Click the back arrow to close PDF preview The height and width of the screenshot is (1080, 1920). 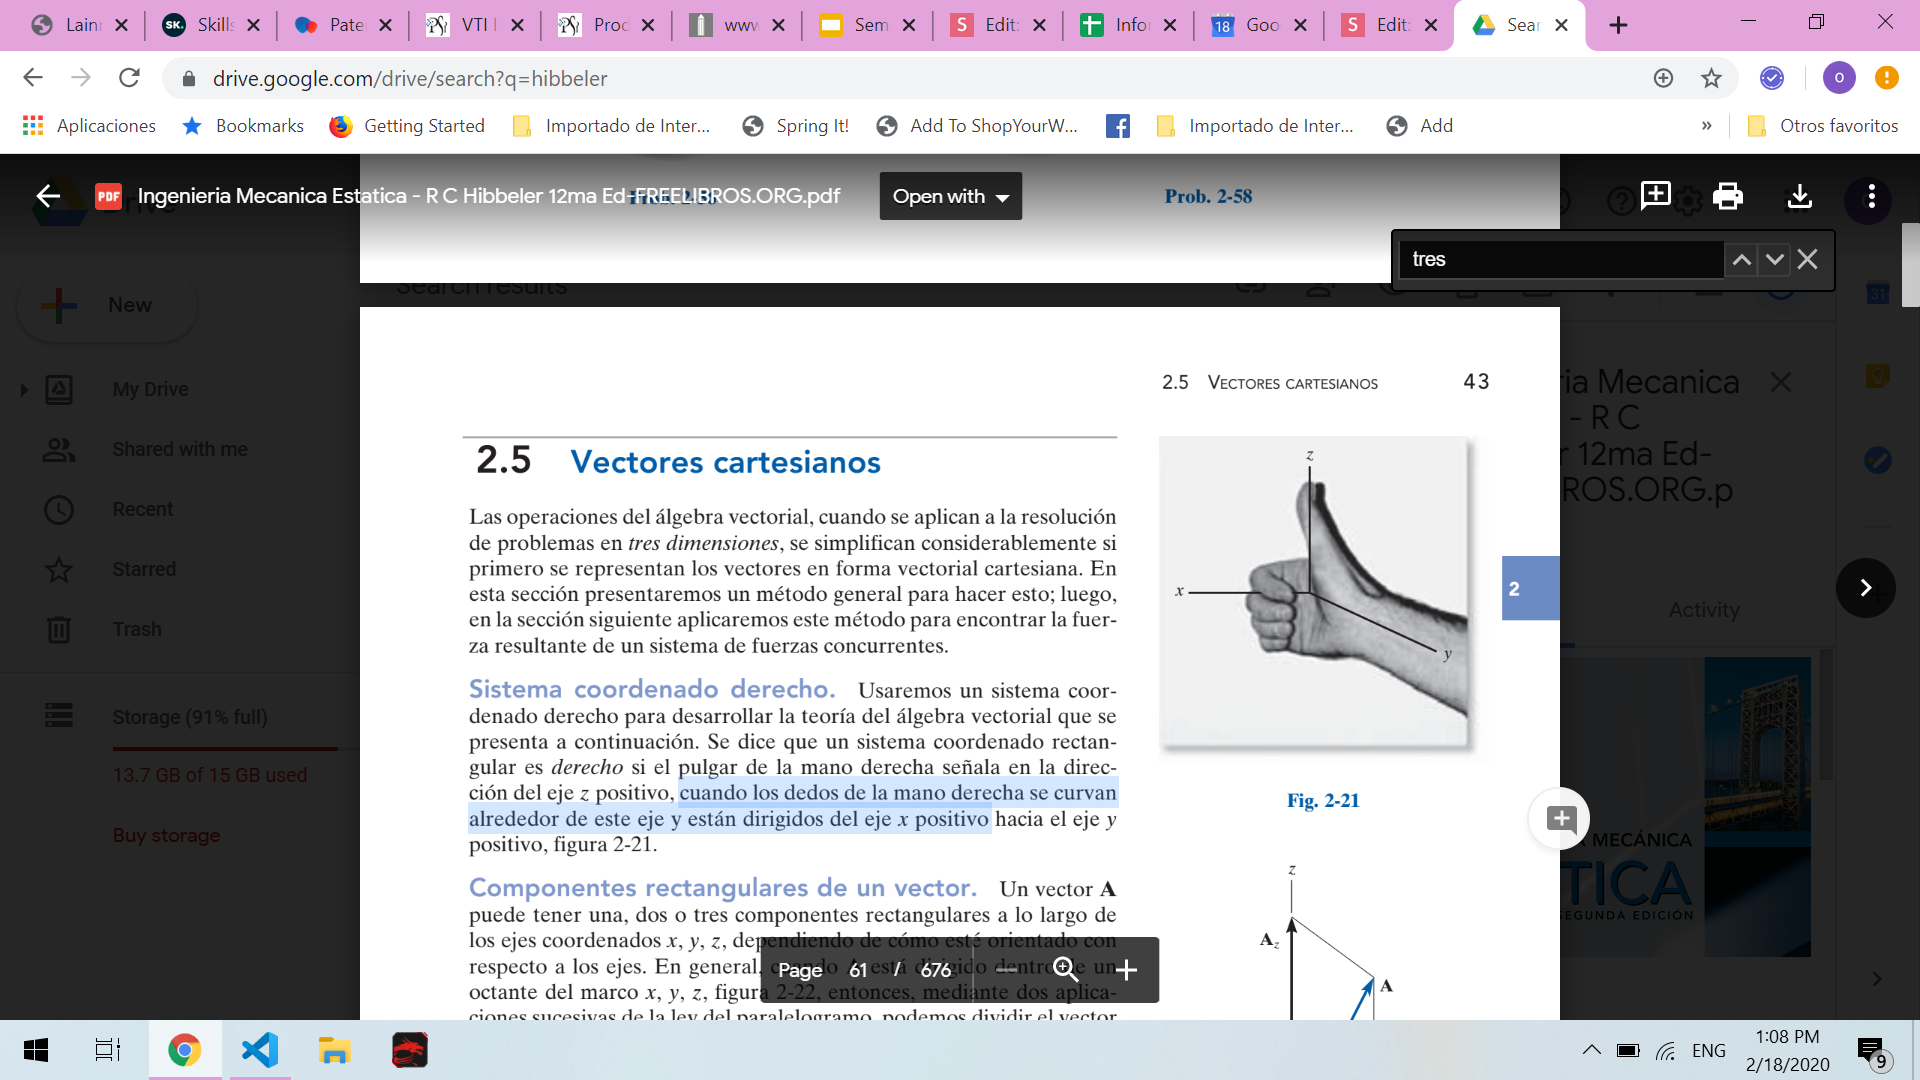[48, 196]
